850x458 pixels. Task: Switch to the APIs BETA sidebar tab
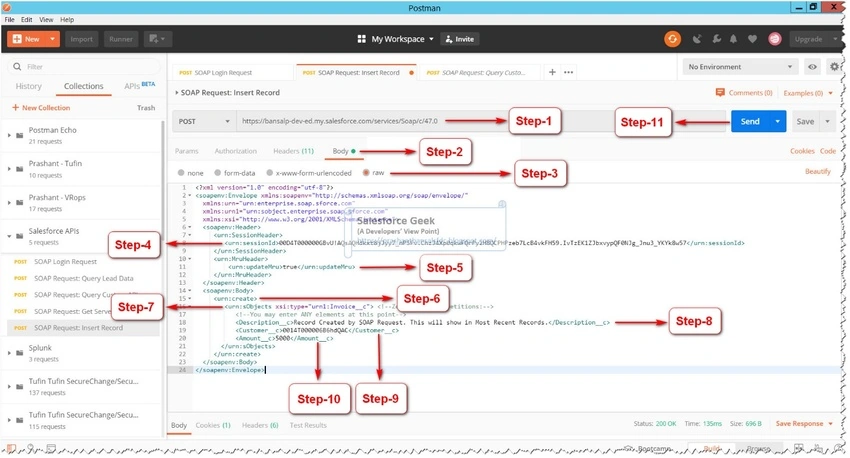(x=139, y=86)
